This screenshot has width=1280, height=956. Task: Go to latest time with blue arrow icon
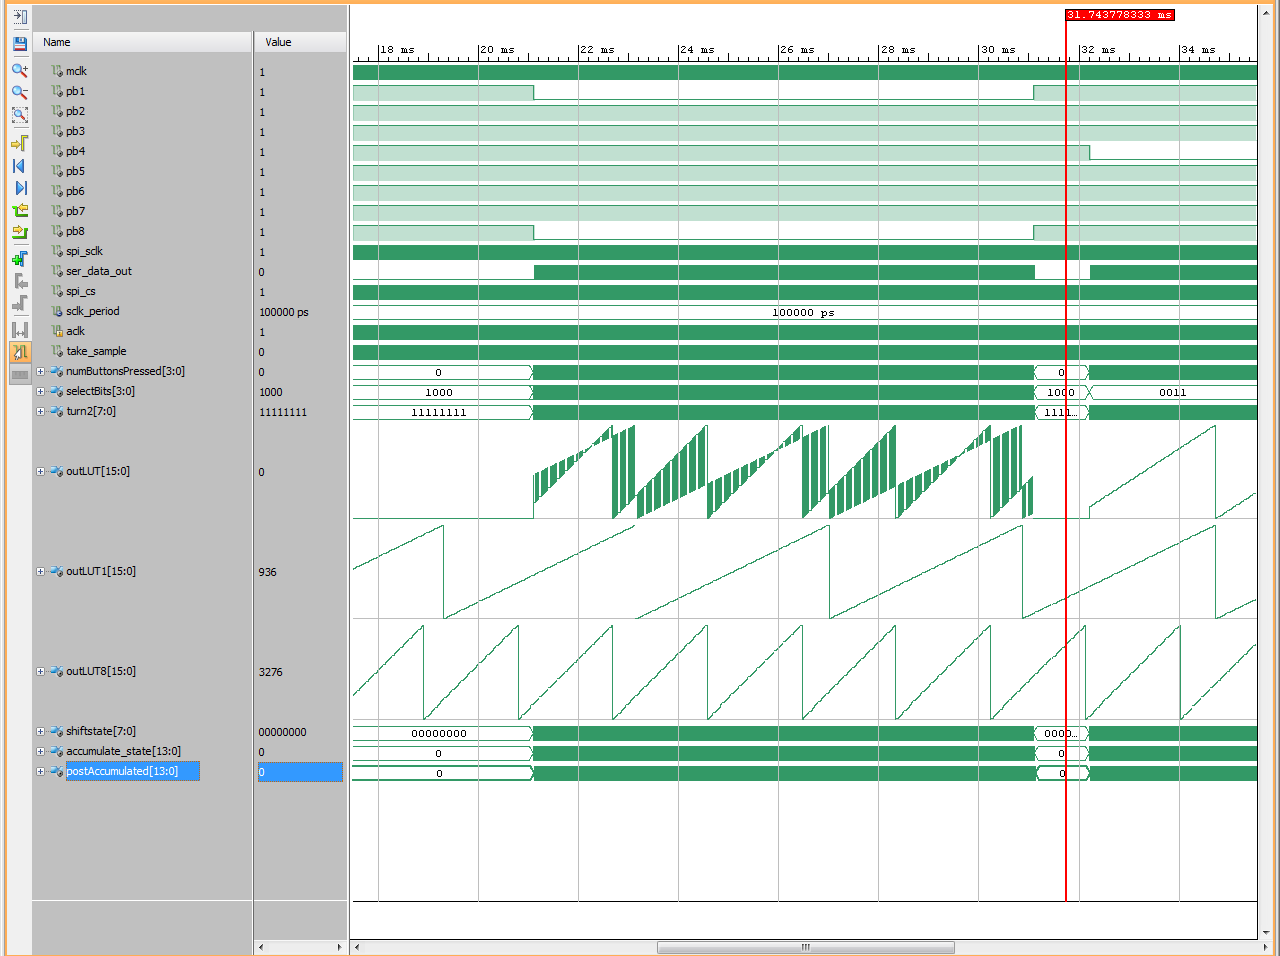(x=19, y=188)
